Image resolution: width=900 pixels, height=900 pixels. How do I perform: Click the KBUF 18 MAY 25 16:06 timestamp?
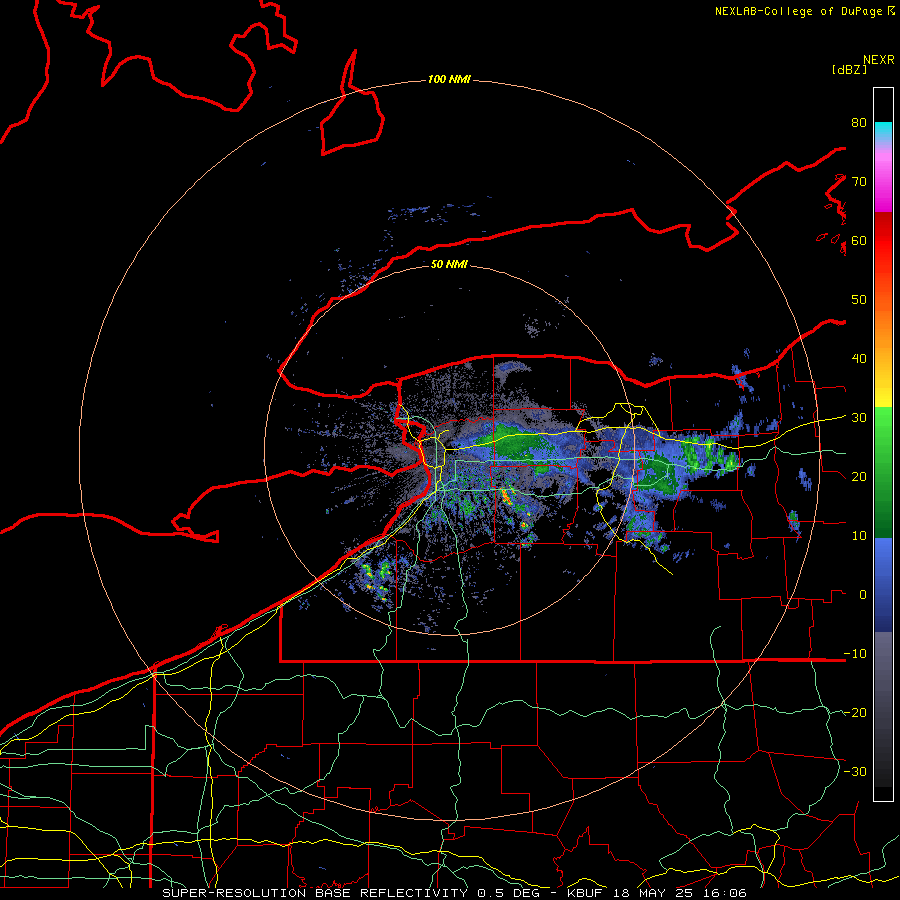pos(657,893)
